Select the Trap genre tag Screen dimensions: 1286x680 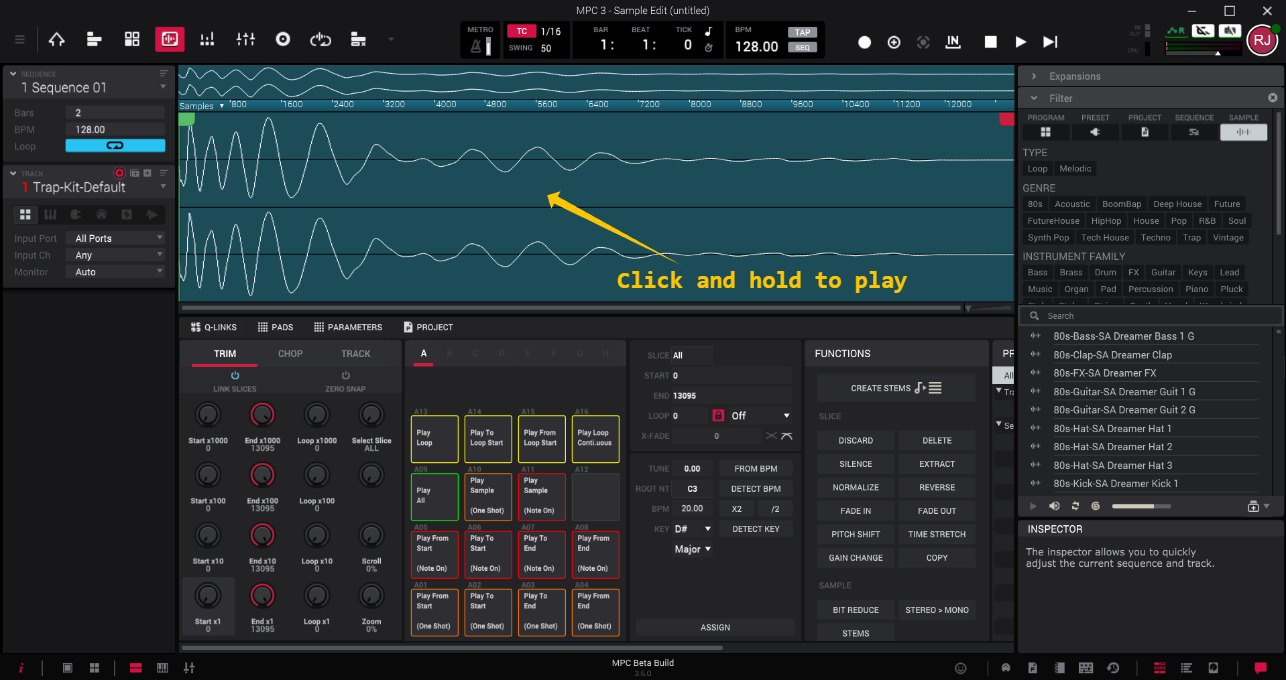1192,237
